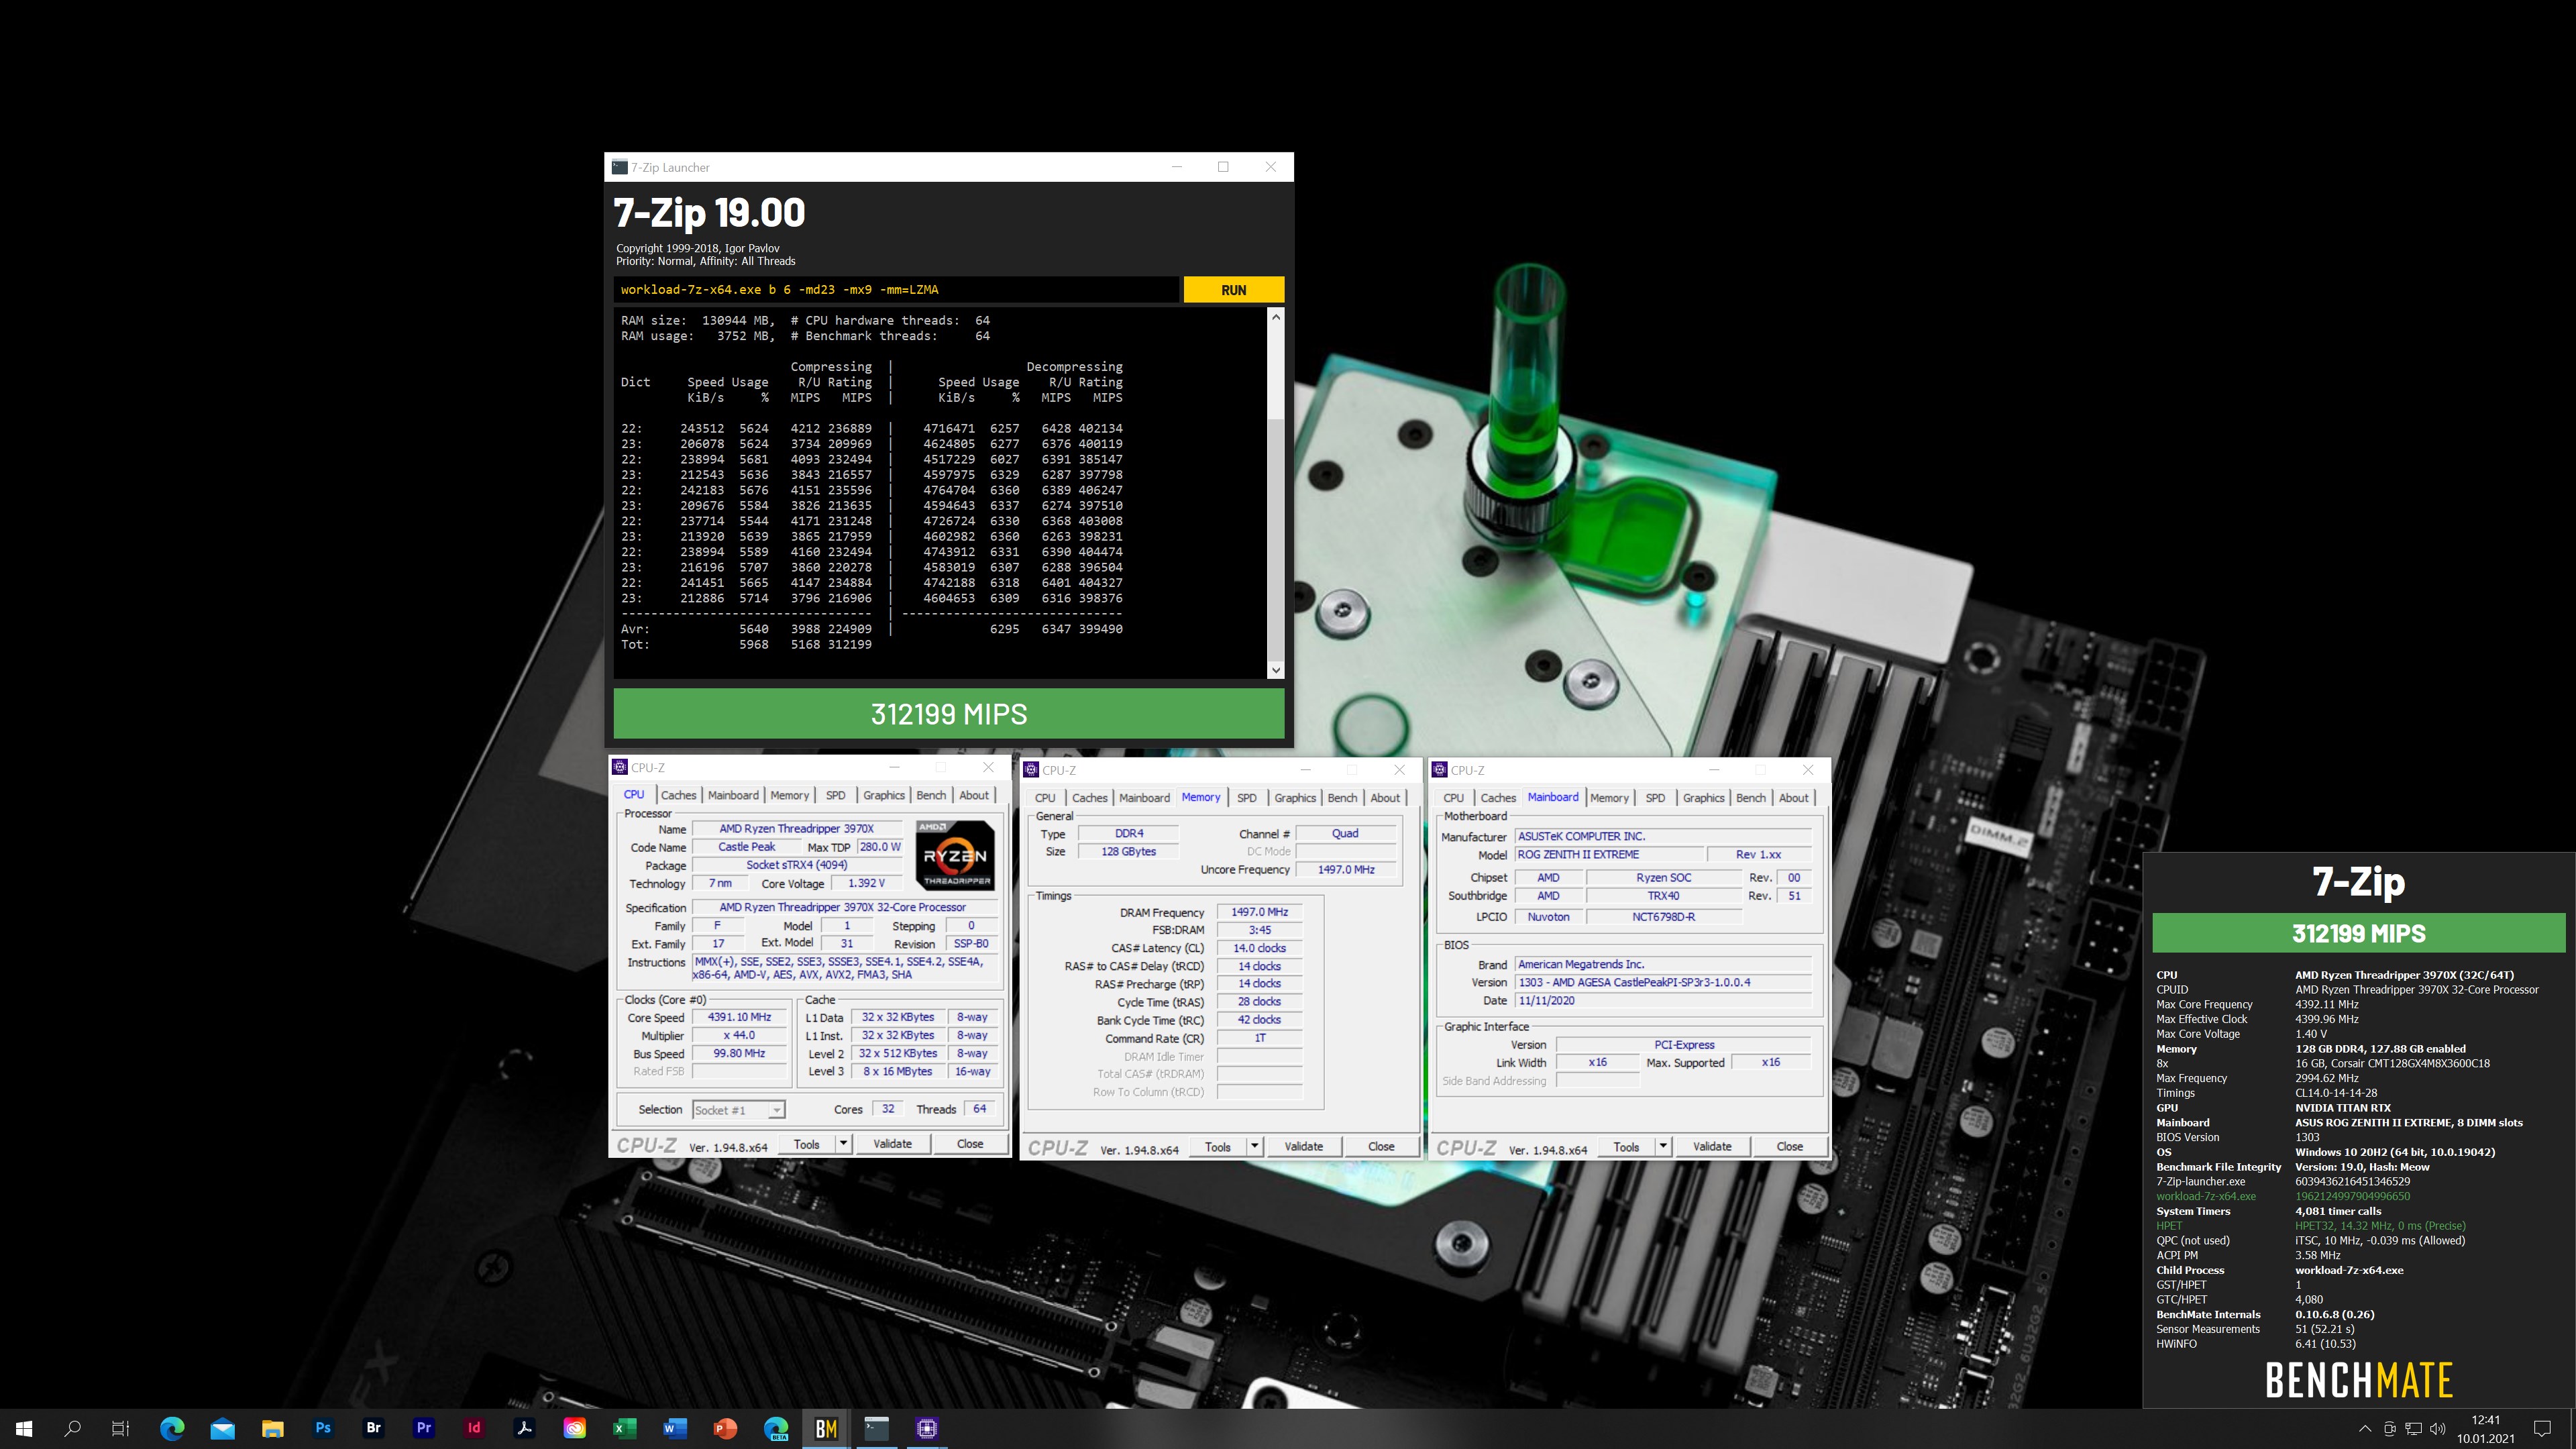Click Close in CPU-Z CPU window

(x=969, y=1143)
